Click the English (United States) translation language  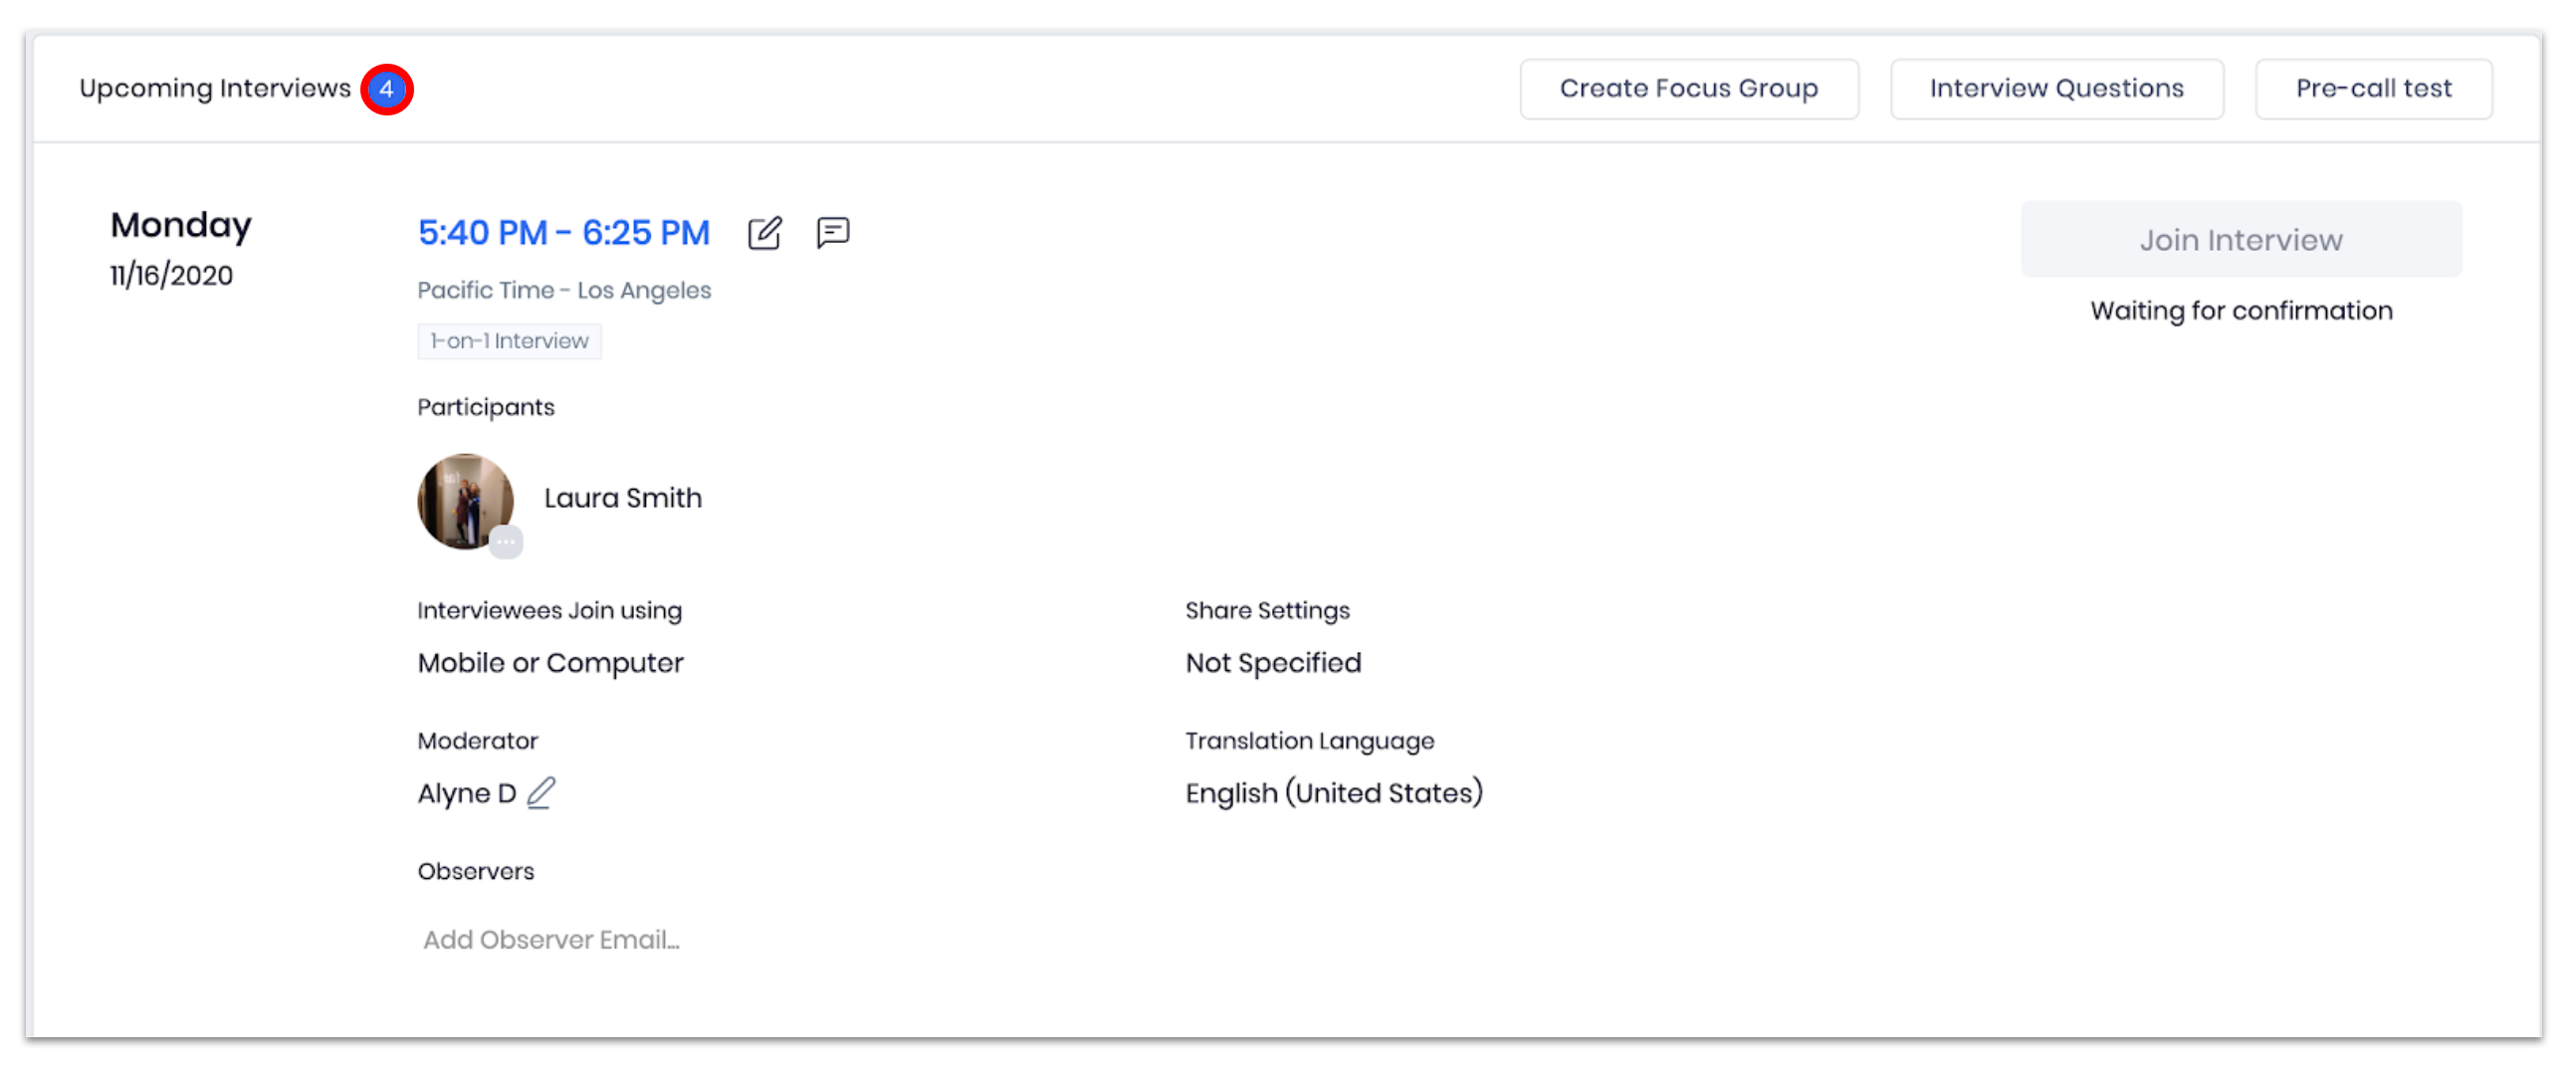(x=1334, y=793)
